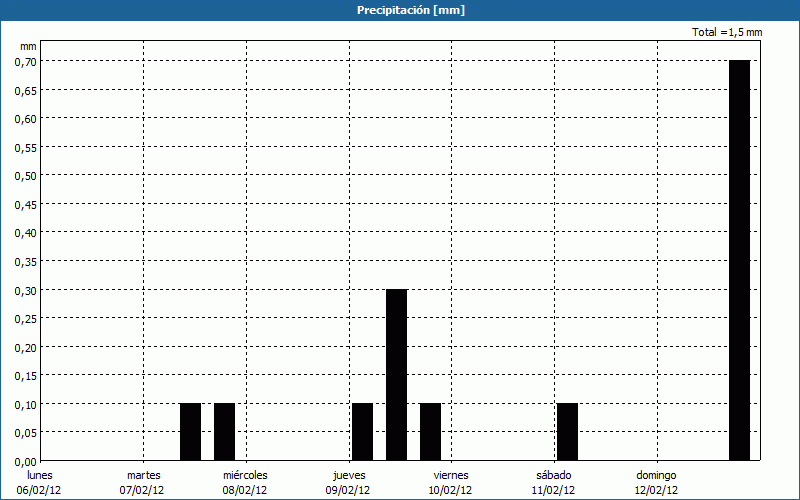Click the date 09/02/12

point(348,490)
